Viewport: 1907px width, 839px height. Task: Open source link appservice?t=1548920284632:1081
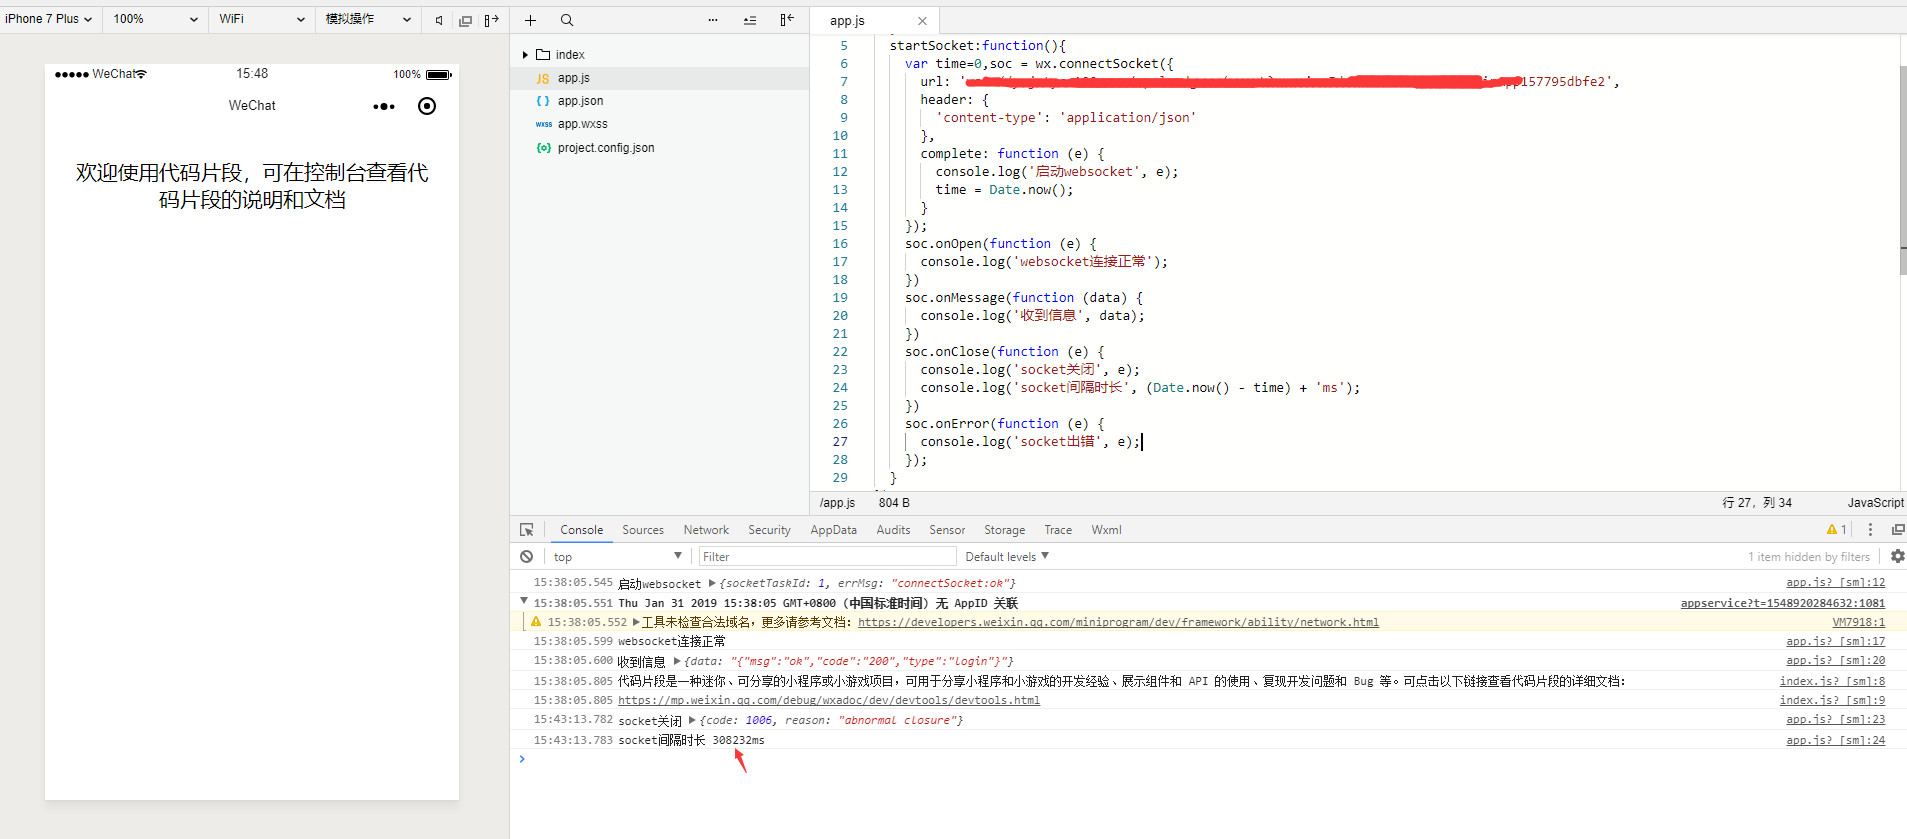point(1783,603)
